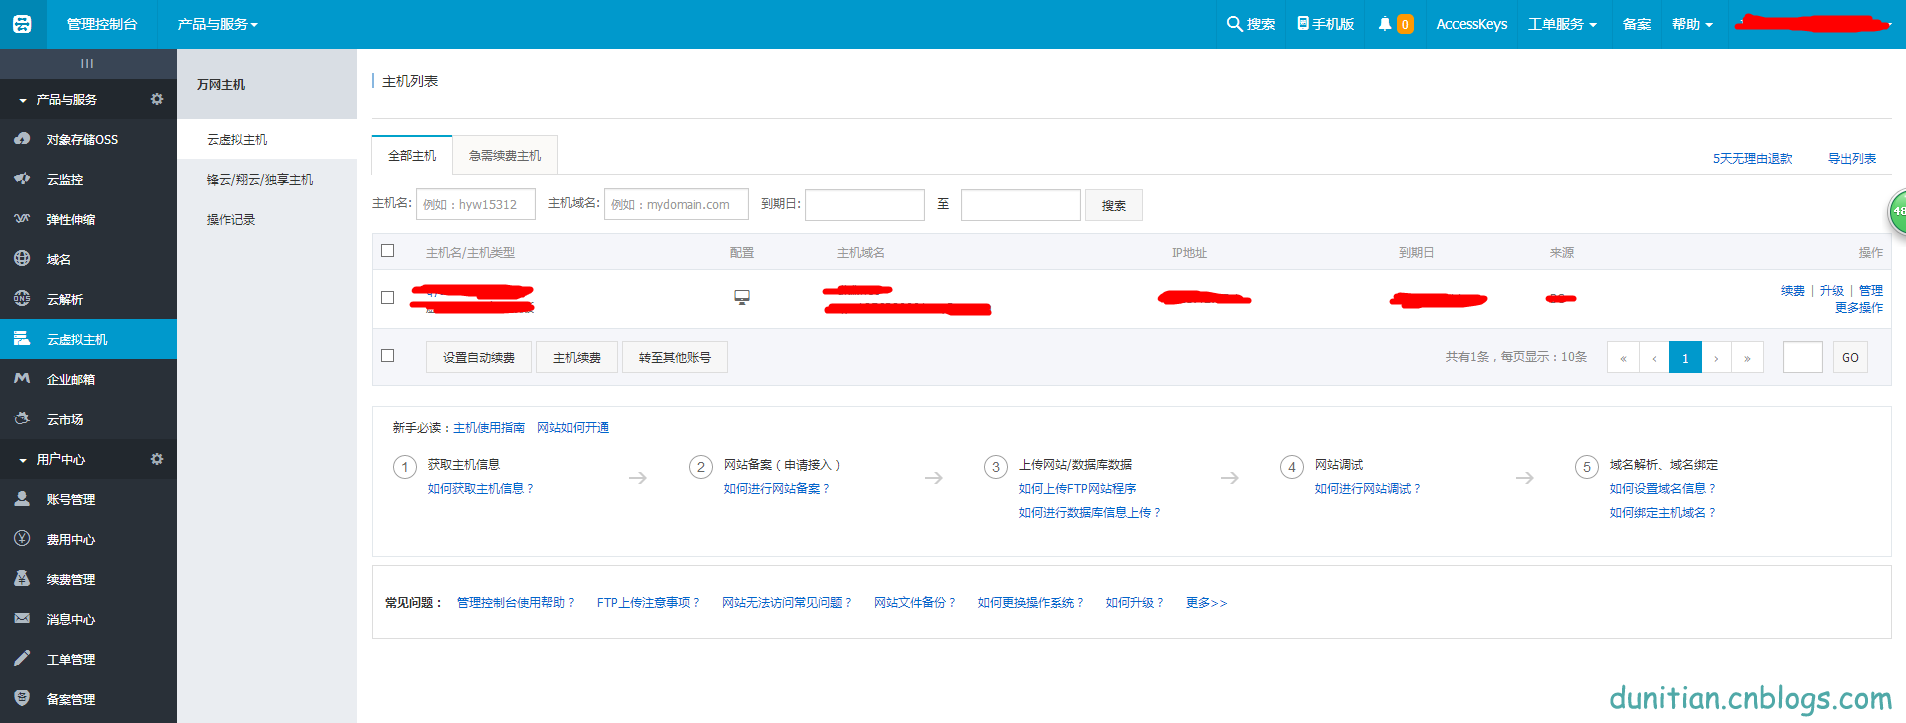1906x723 pixels.
Task: Click the 备案管理 shield icon
Action: pyautogui.click(x=22, y=698)
